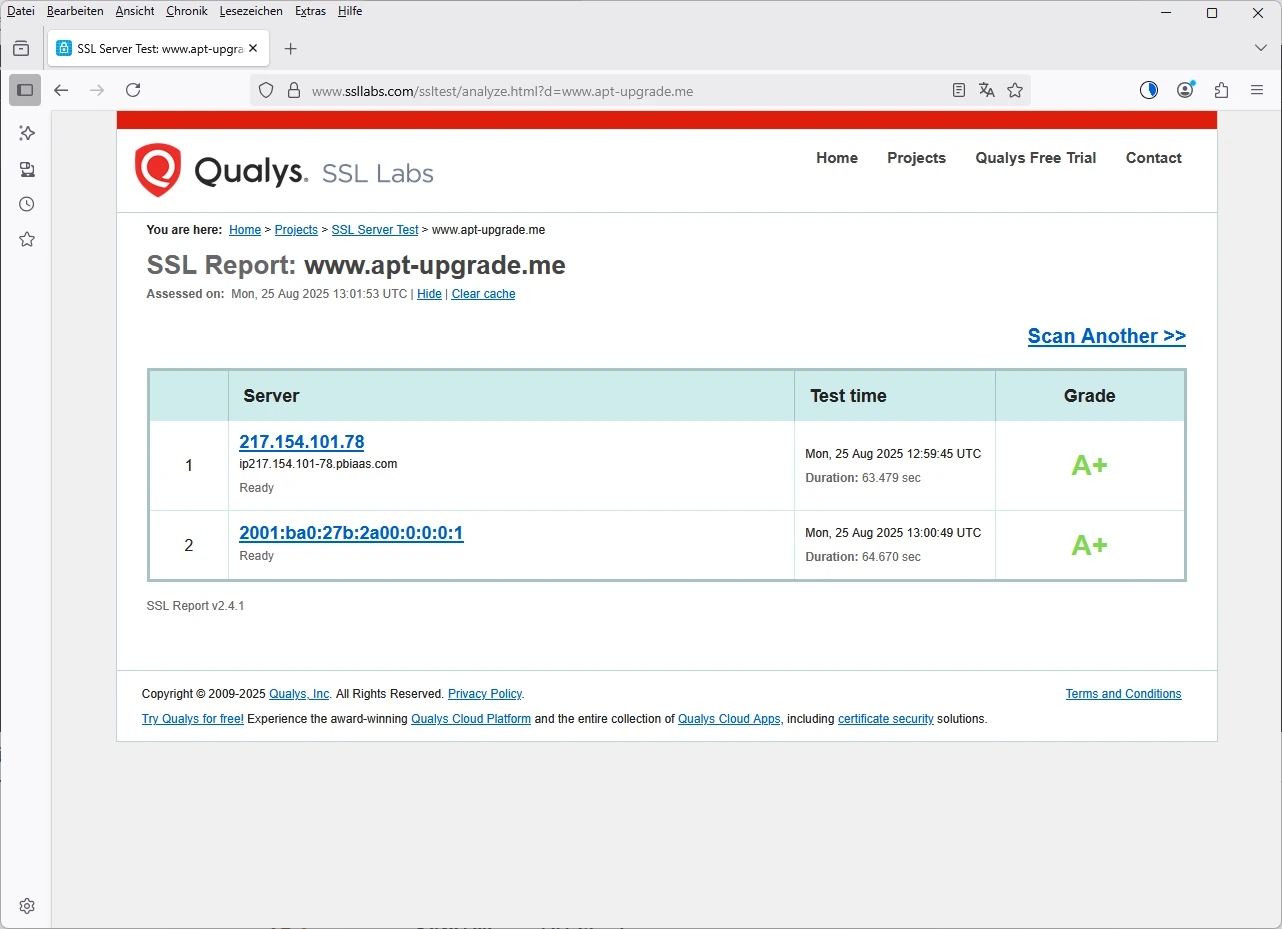Open history clock icon in sidebar

click(27, 204)
